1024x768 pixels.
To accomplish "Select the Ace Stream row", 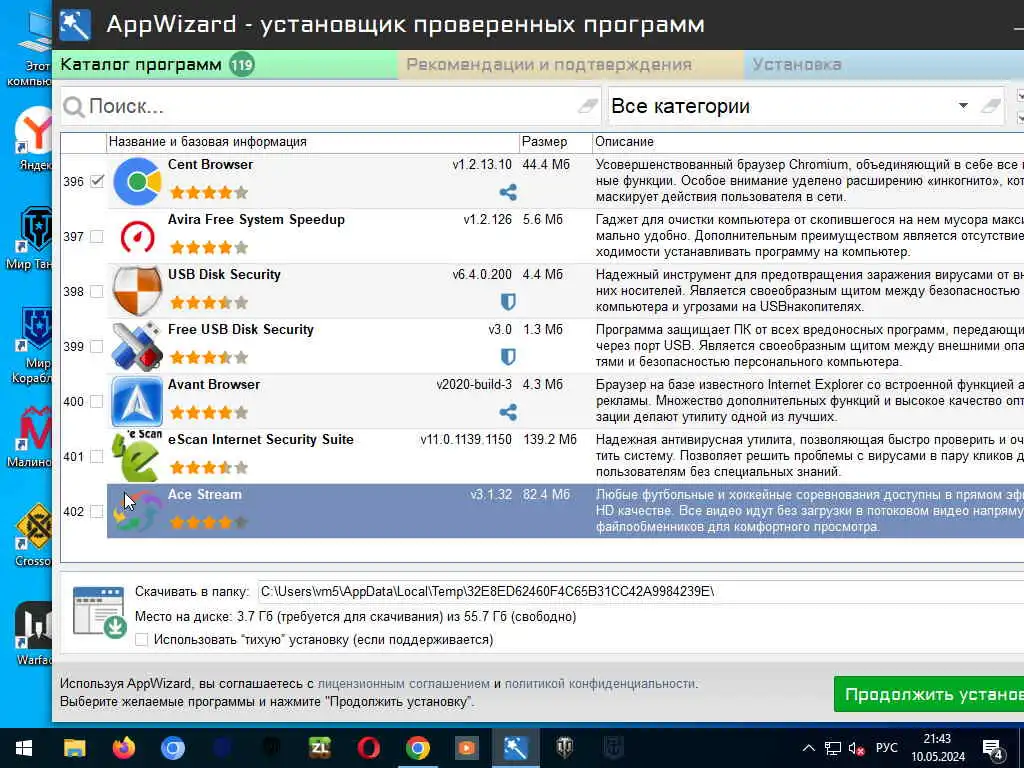I will pos(565,511).
